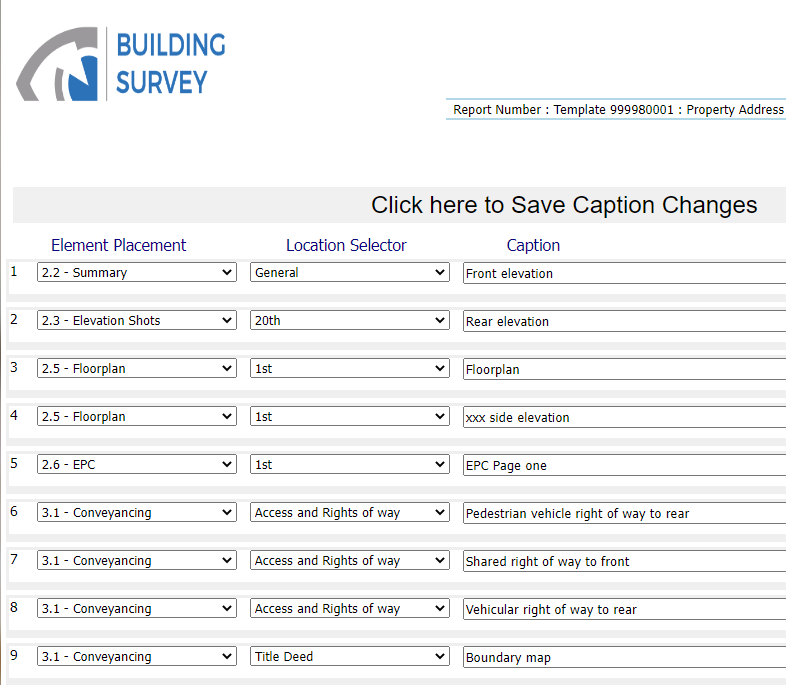786x685 pixels.
Task: Click the Floorplan caption input
Action: pos(622,369)
